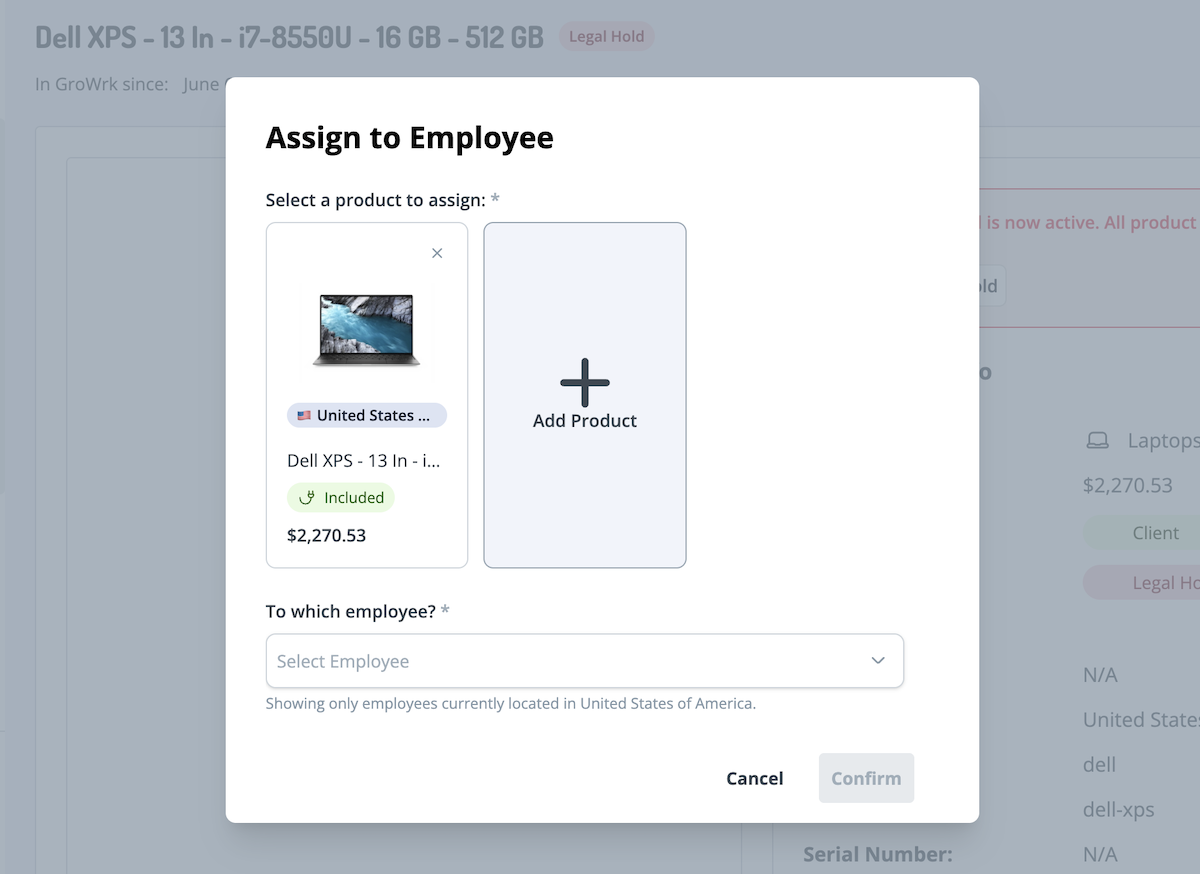The image size is (1200, 874).
Task: Click the price on the product card
Action: (326, 535)
